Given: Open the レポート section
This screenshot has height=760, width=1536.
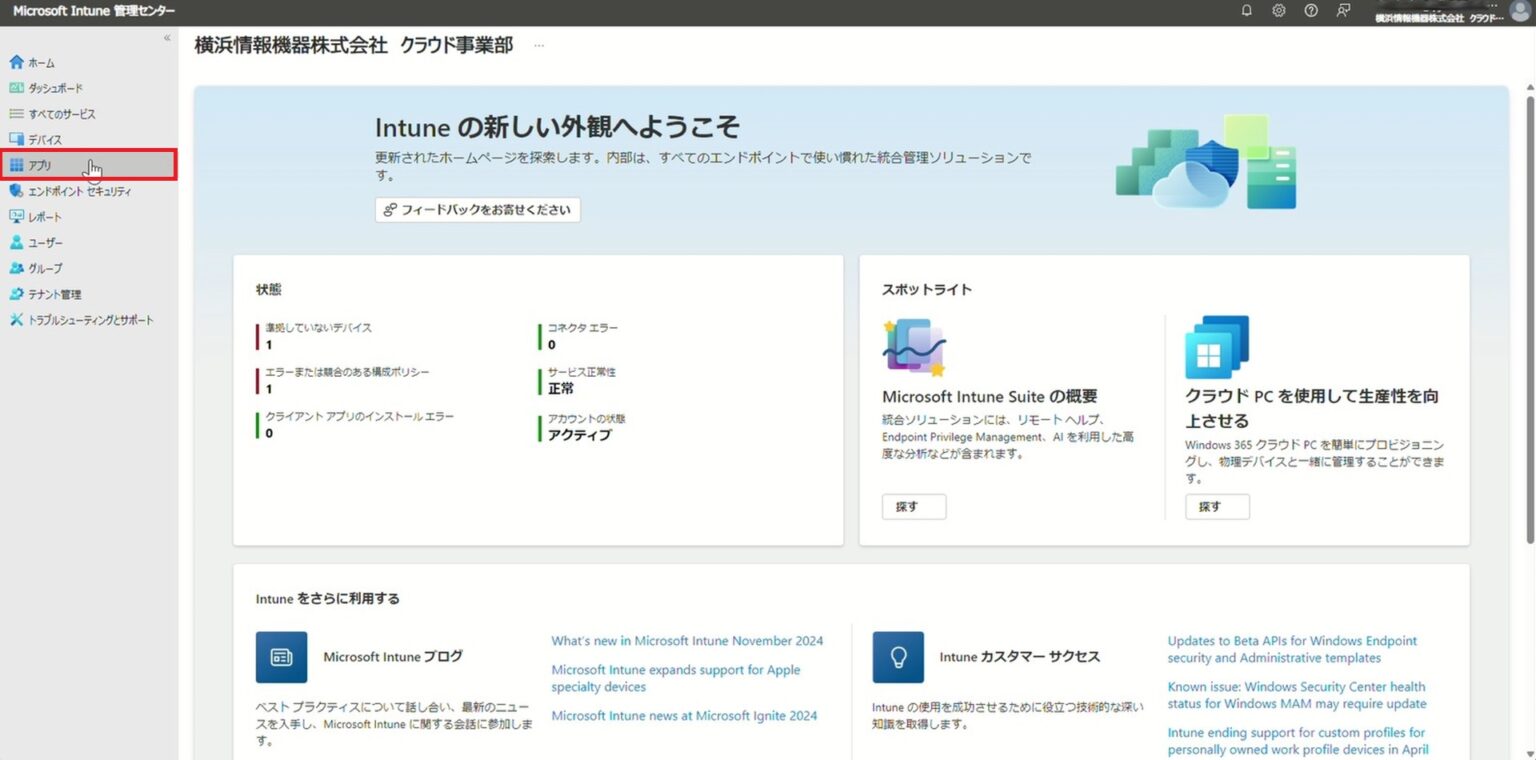Looking at the screenshot, I should click(42, 216).
